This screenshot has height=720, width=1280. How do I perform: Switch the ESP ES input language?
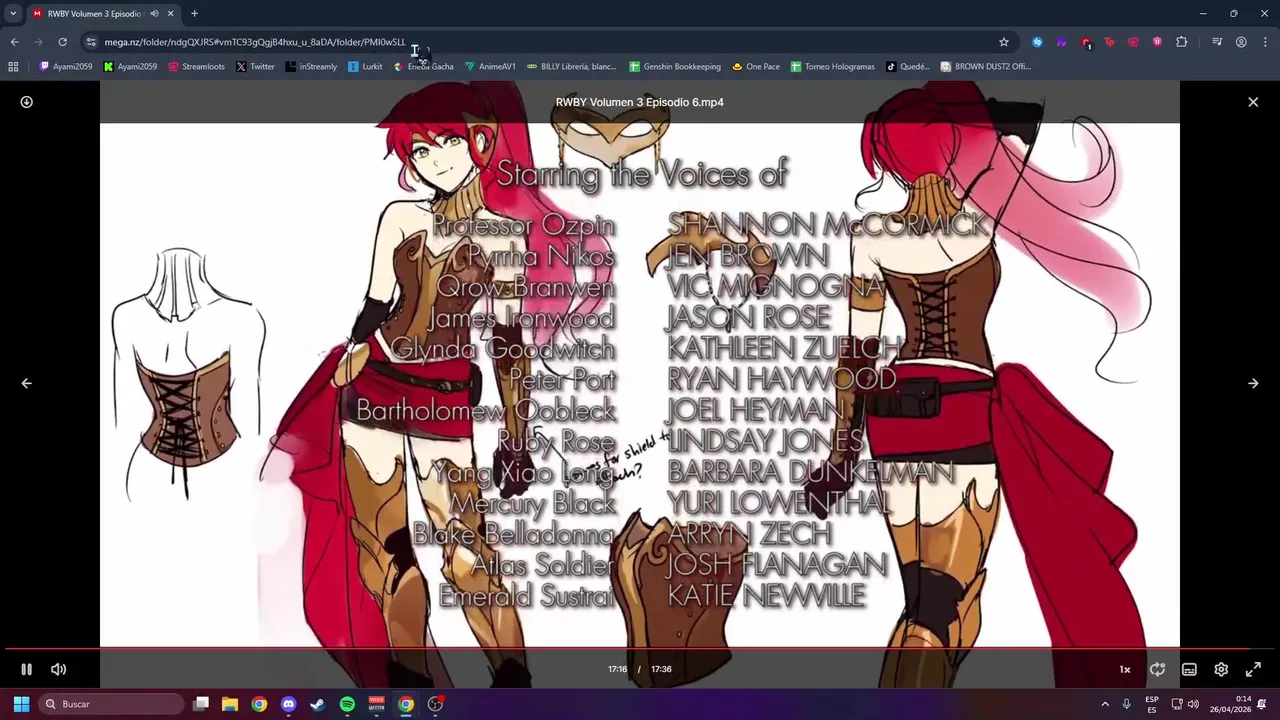[x=1152, y=704]
